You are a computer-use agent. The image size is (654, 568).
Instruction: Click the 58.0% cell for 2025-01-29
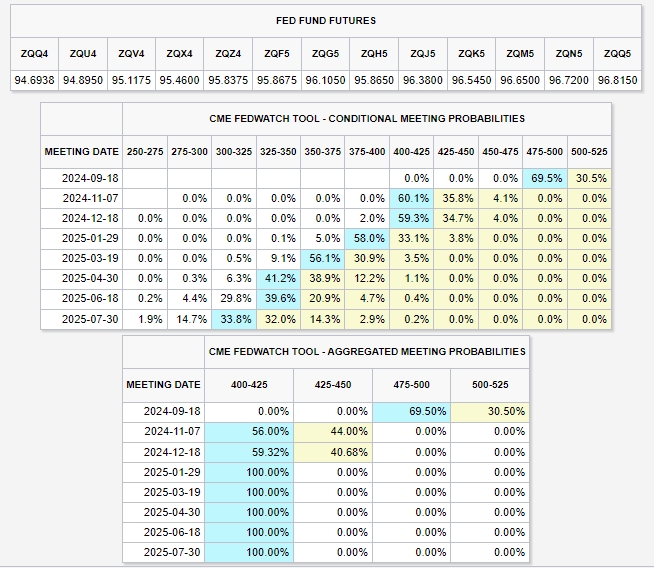click(369, 239)
